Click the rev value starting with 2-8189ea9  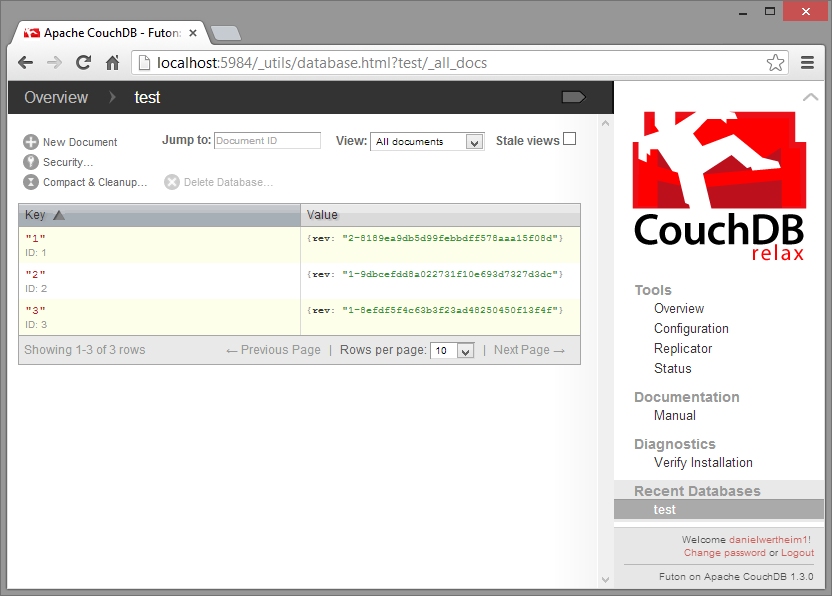point(450,238)
